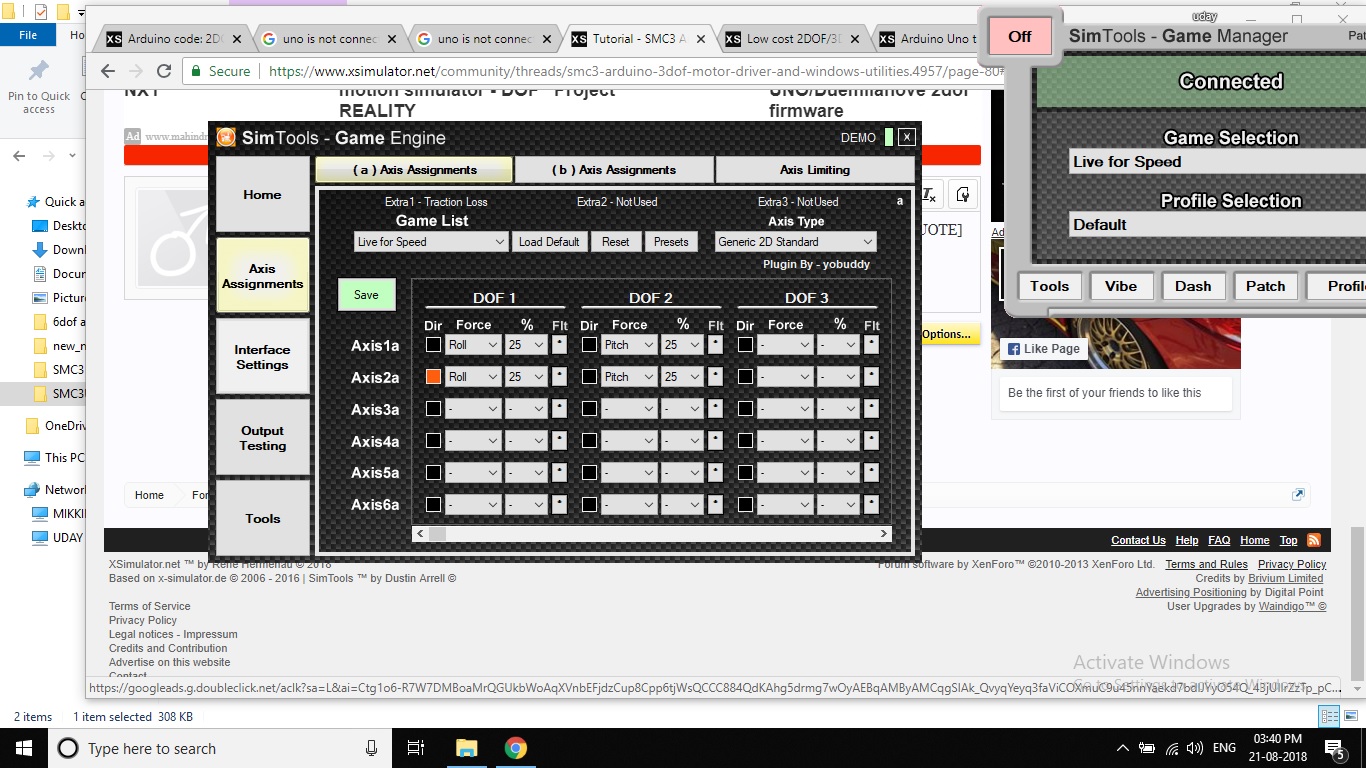Open the 'Low cost 2DOF' browser tab

click(x=793, y=39)
